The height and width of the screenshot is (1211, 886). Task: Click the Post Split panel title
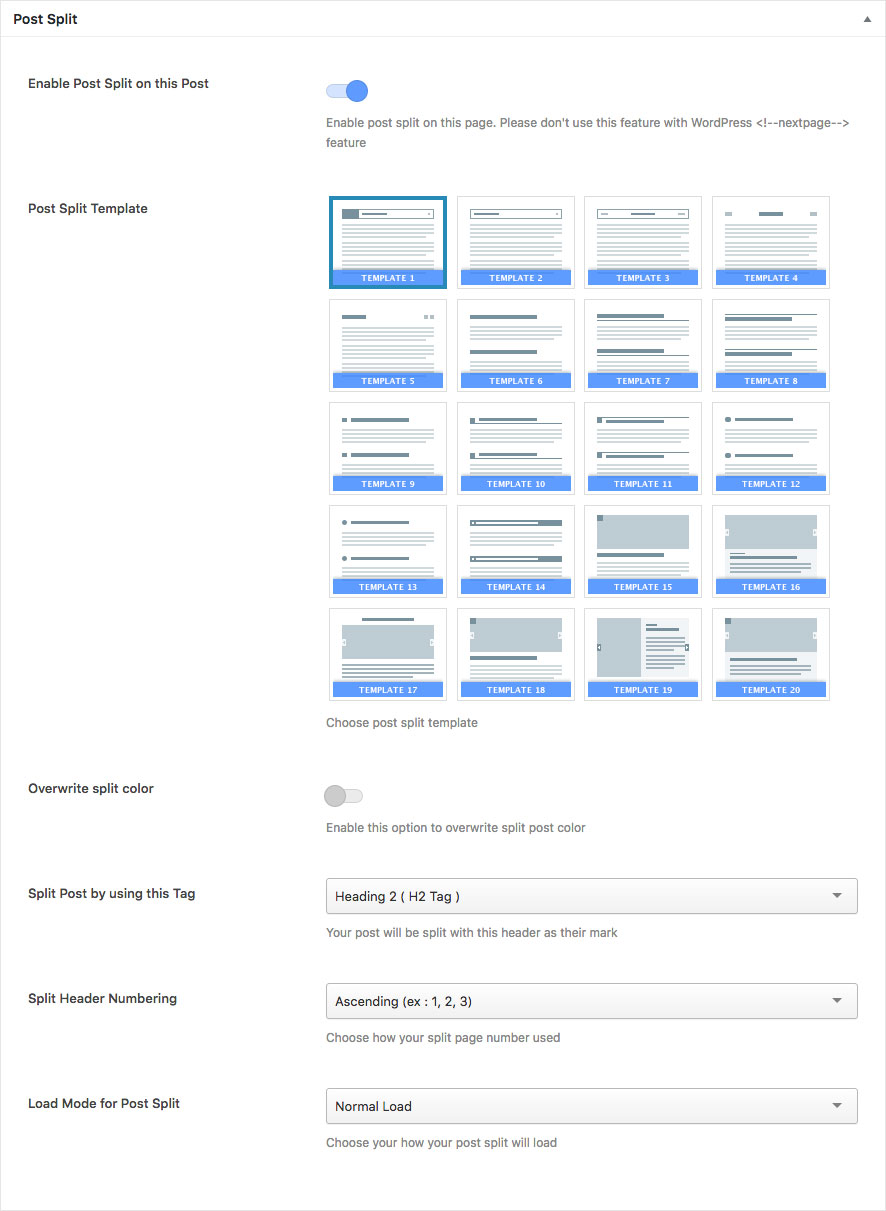pos(45,19)
